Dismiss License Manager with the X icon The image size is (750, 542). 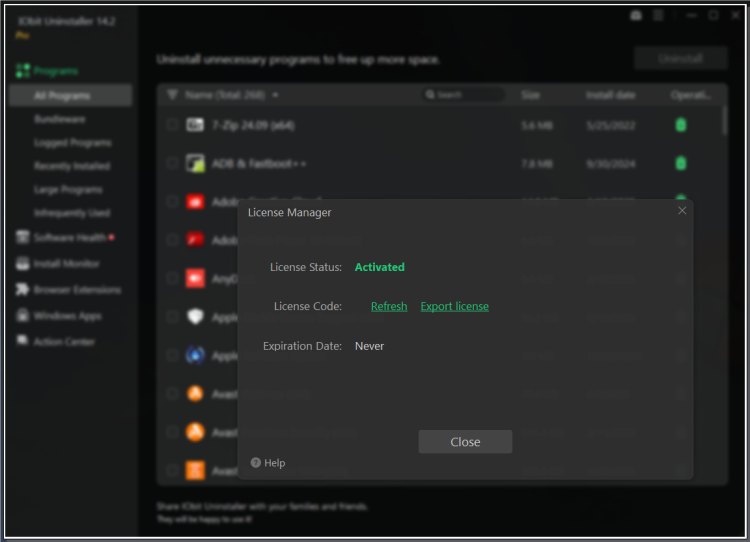(x=682, y=210)
